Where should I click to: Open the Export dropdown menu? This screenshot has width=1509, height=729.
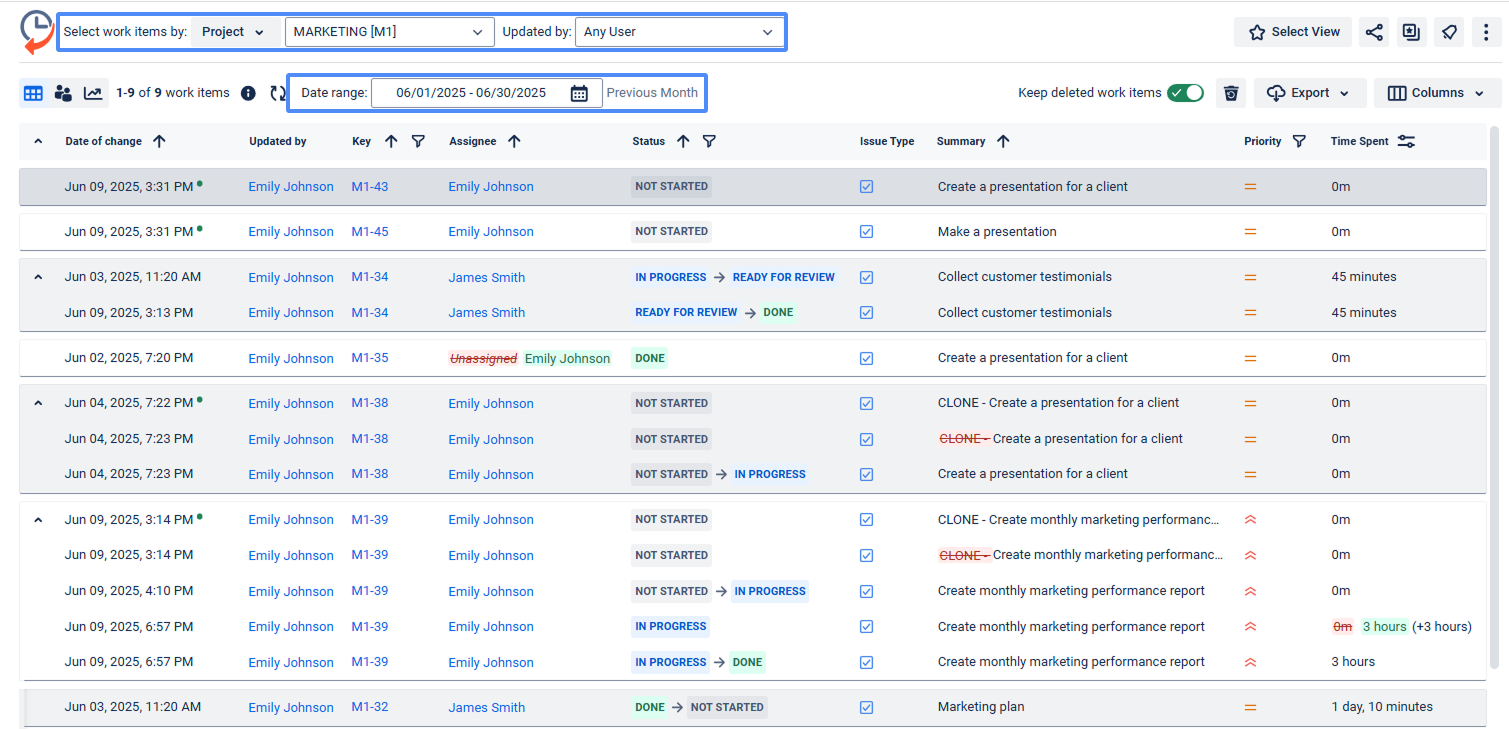coord(1309,92)
